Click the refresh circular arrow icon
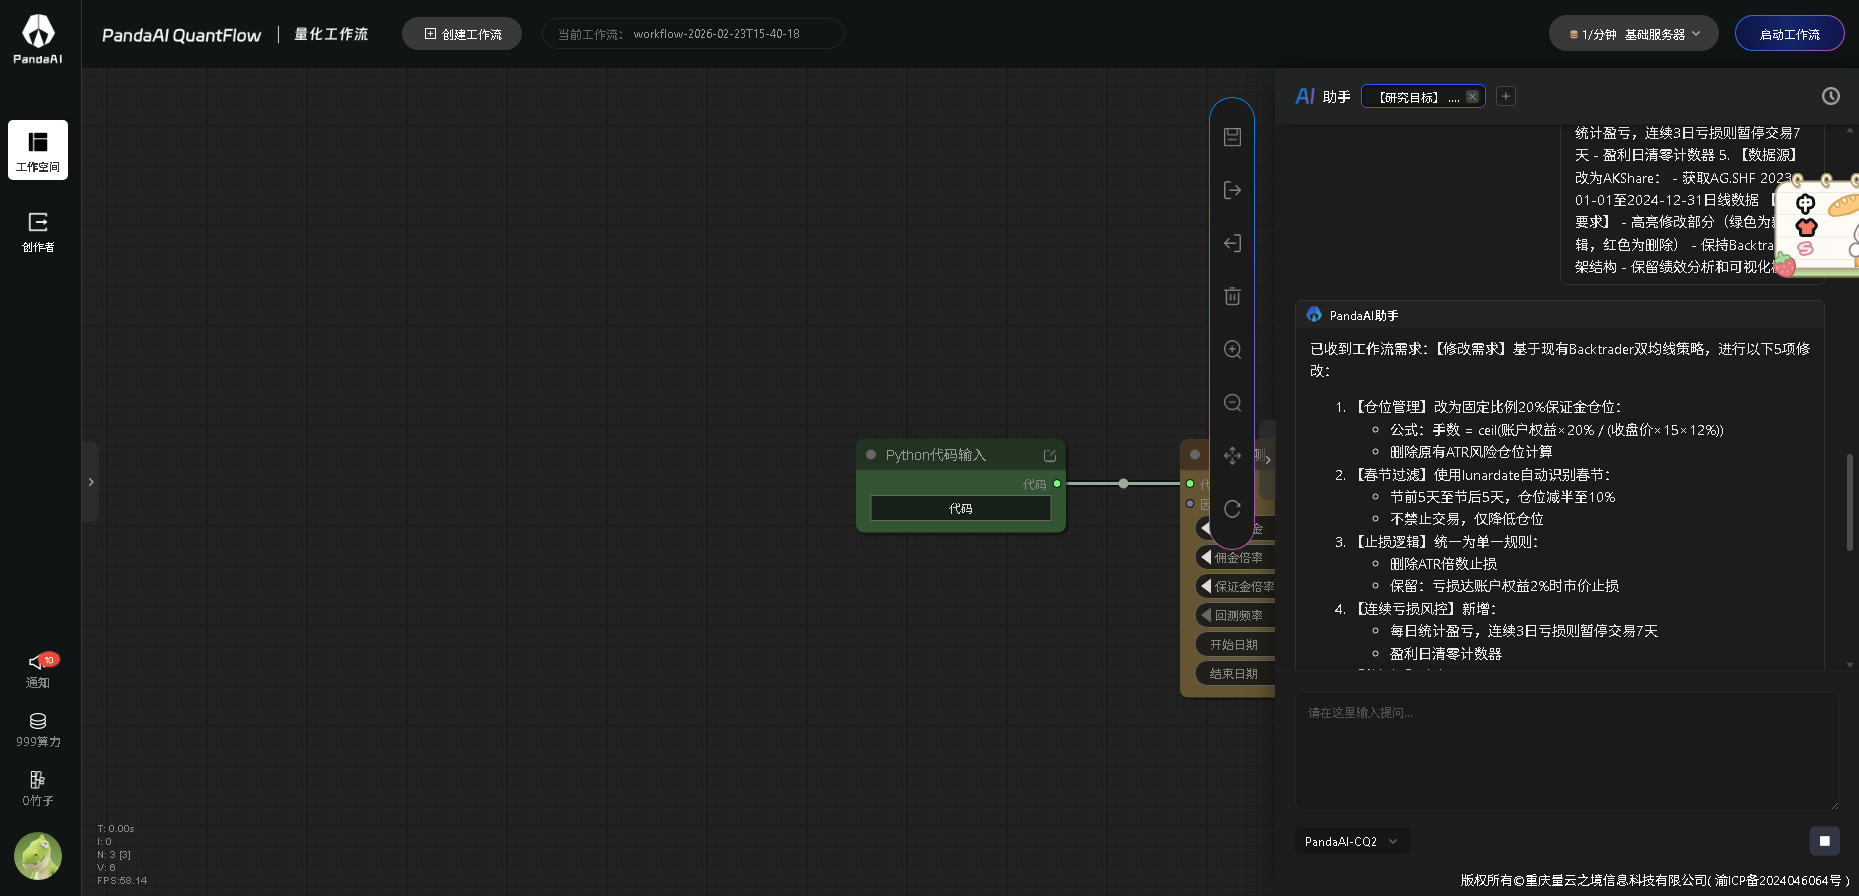The width and height of the screenshot is (1859, 896). pos(1232,508)
